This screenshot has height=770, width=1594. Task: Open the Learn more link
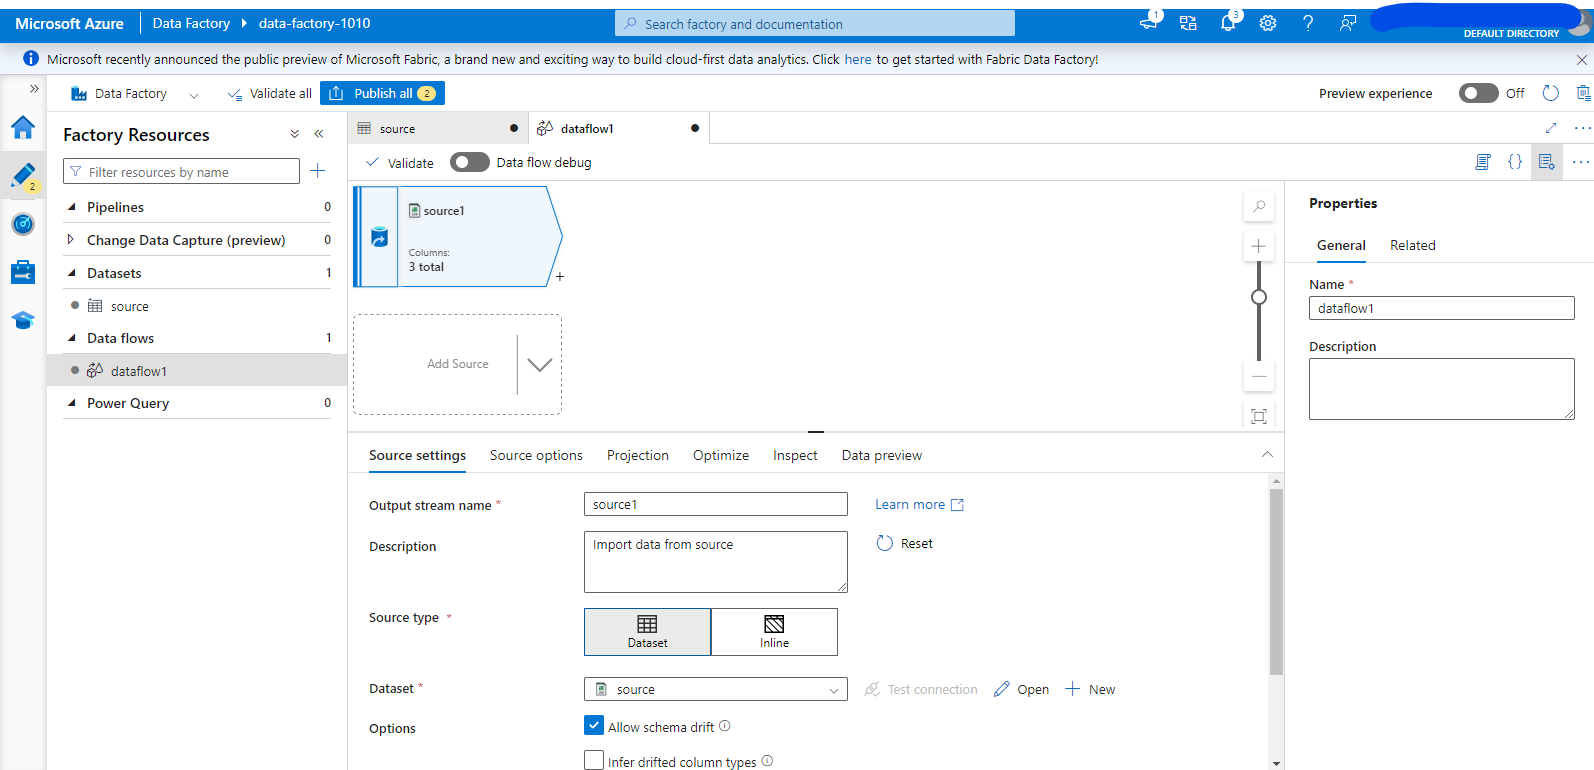coord(919,504)
